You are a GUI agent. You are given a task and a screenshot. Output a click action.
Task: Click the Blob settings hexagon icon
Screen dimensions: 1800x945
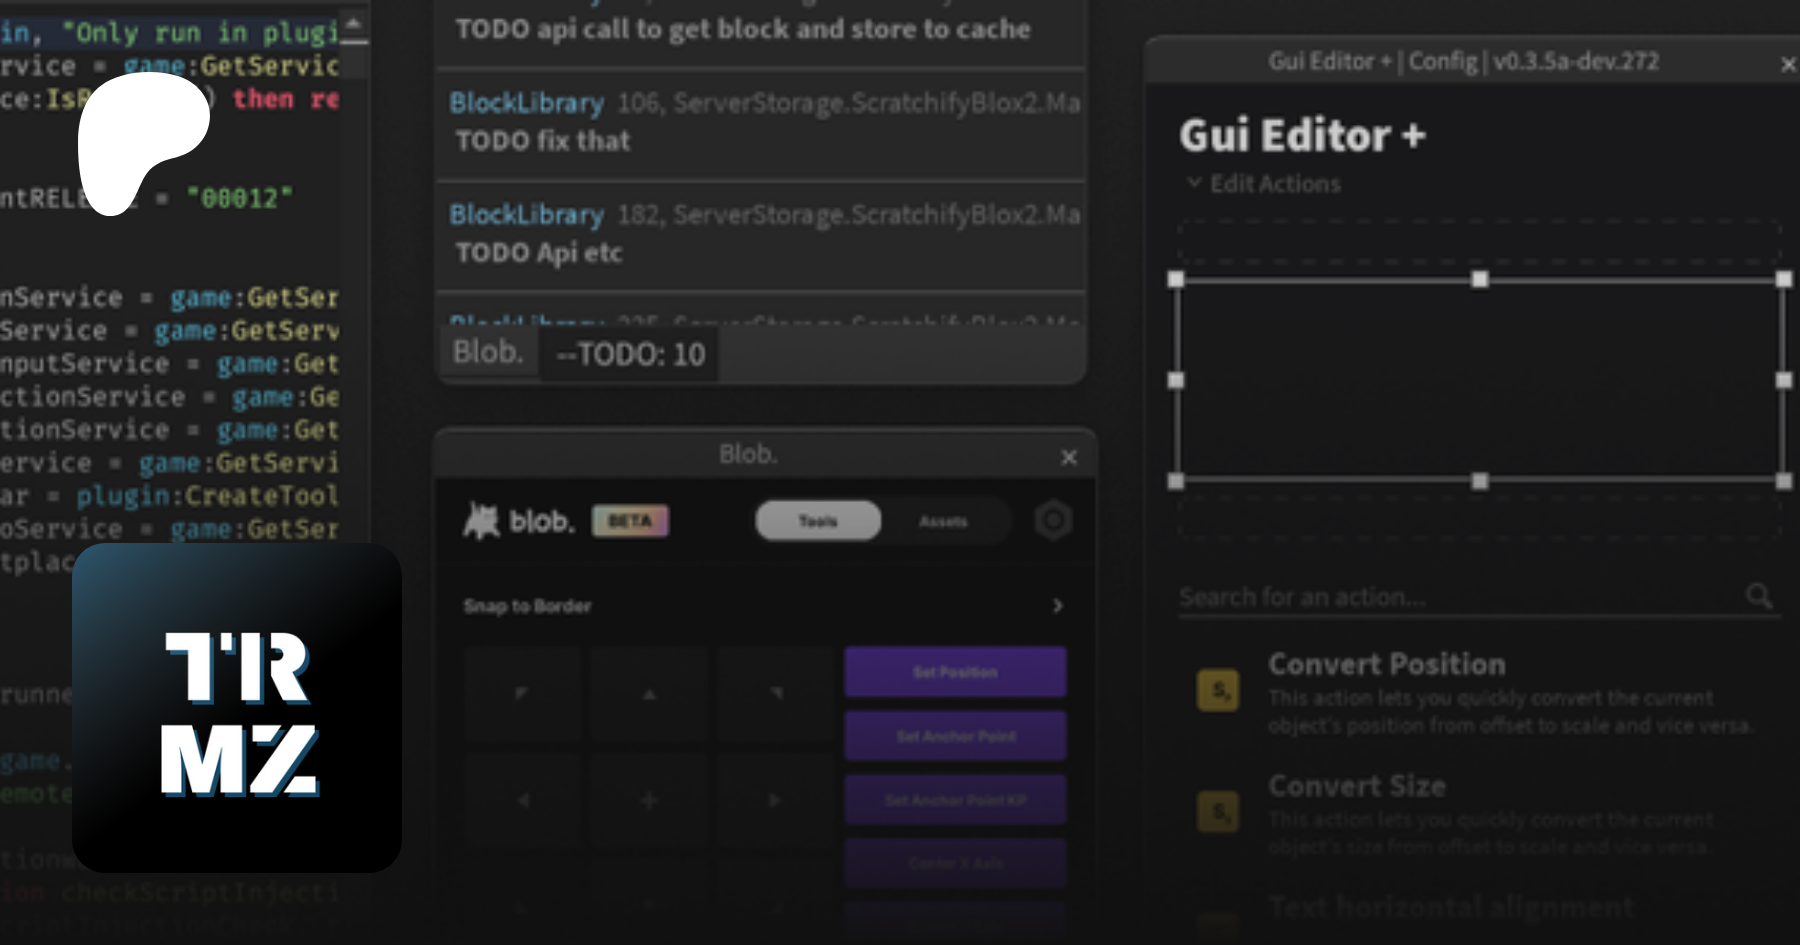[x=1053, y=520]
